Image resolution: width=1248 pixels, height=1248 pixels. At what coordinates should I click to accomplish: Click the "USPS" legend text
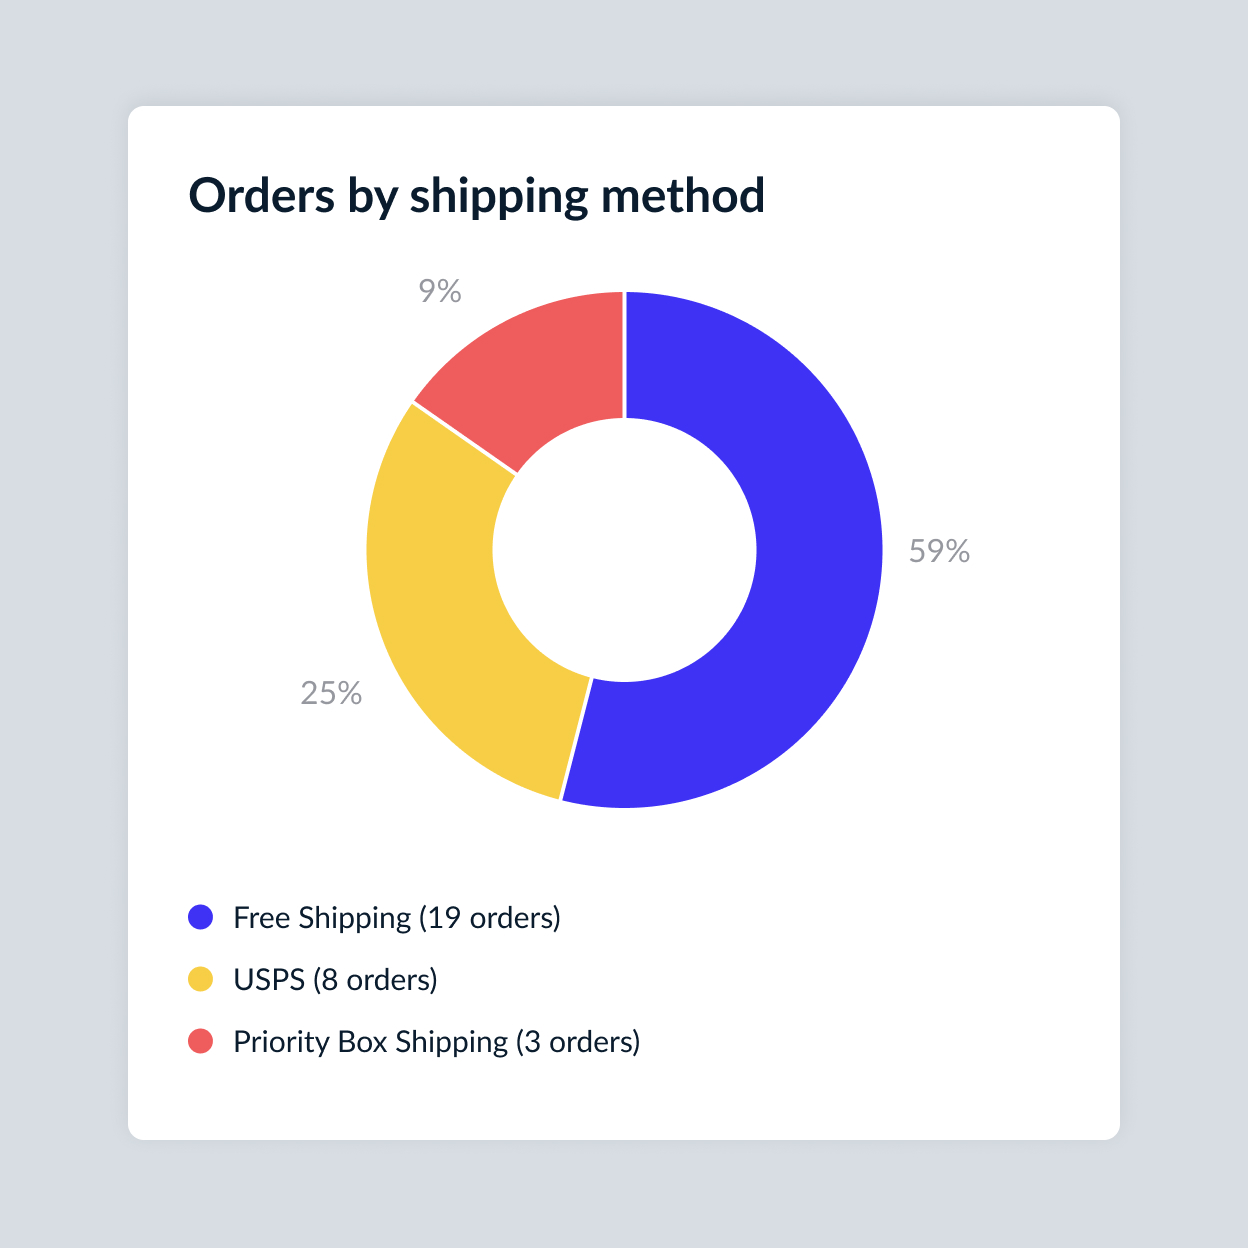[x=268, y=979]
